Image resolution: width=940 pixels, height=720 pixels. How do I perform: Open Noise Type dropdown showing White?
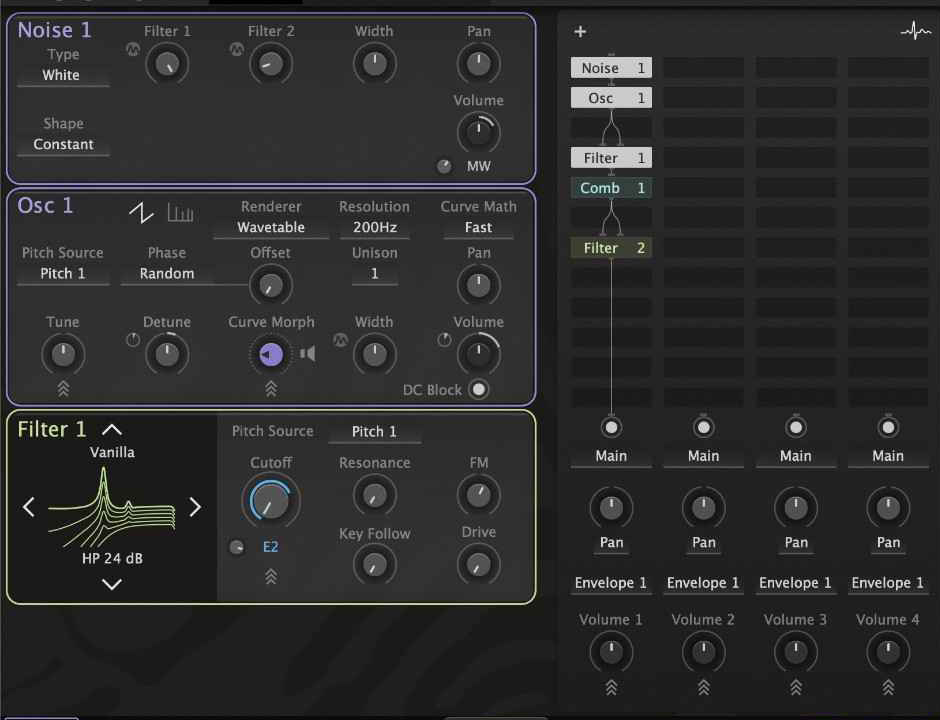click(x=63, y=76)
